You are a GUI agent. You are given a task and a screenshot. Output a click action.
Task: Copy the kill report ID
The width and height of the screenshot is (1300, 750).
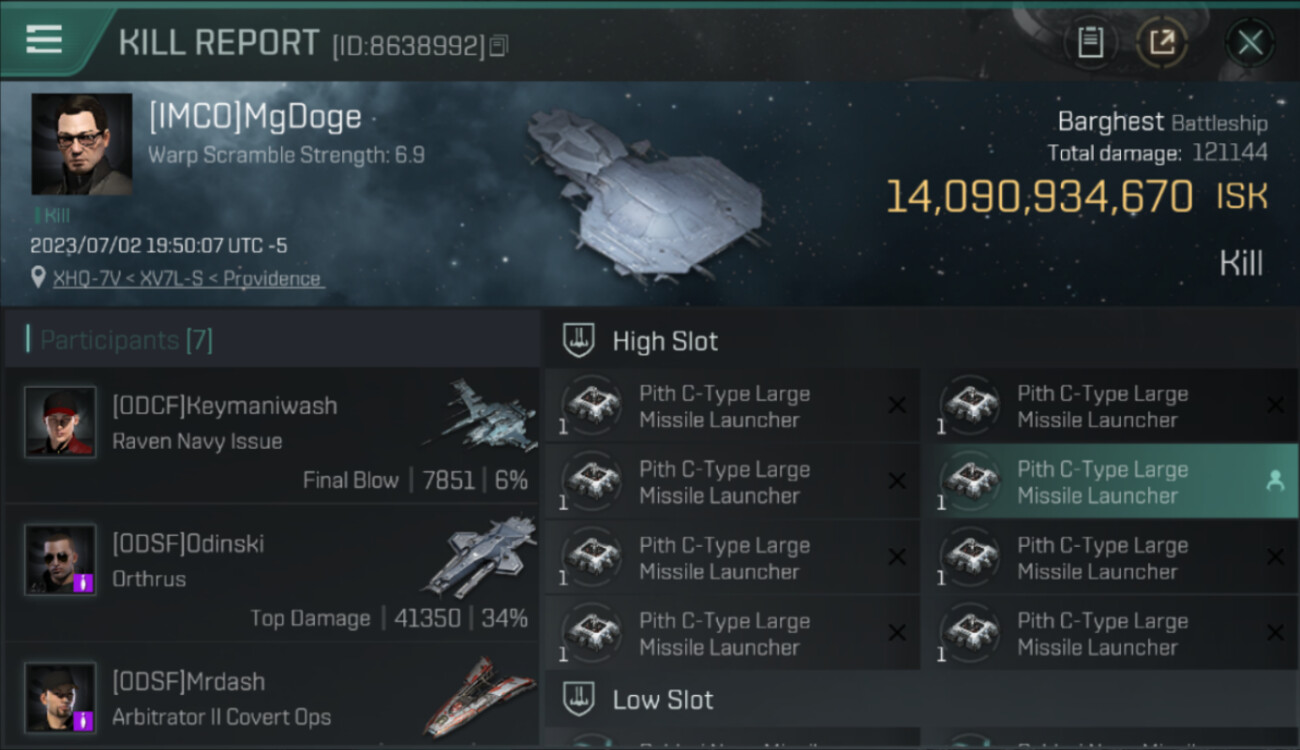pos(499,45)
